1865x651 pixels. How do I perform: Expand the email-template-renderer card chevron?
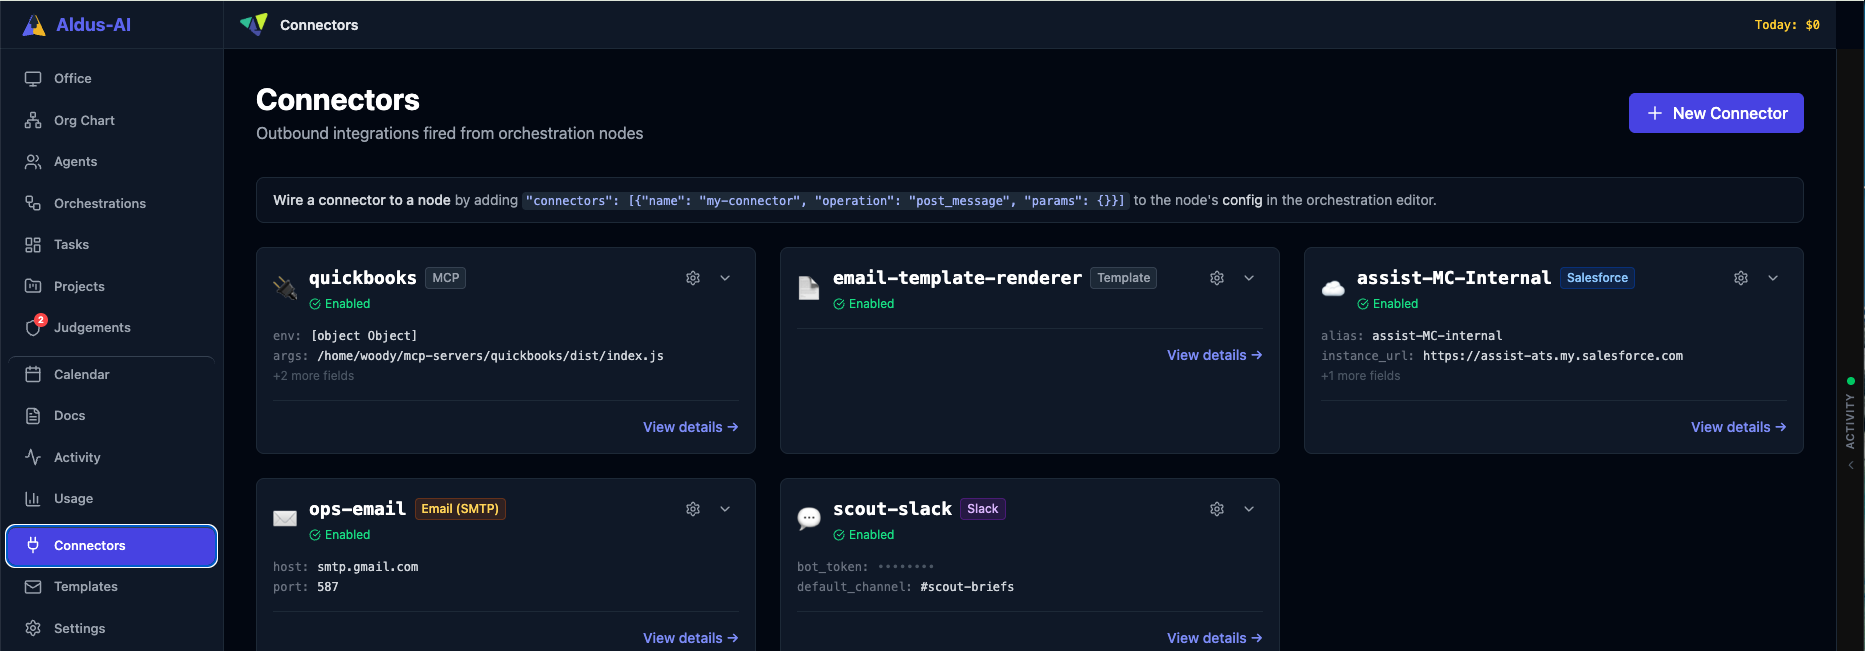pos(1249,278)
